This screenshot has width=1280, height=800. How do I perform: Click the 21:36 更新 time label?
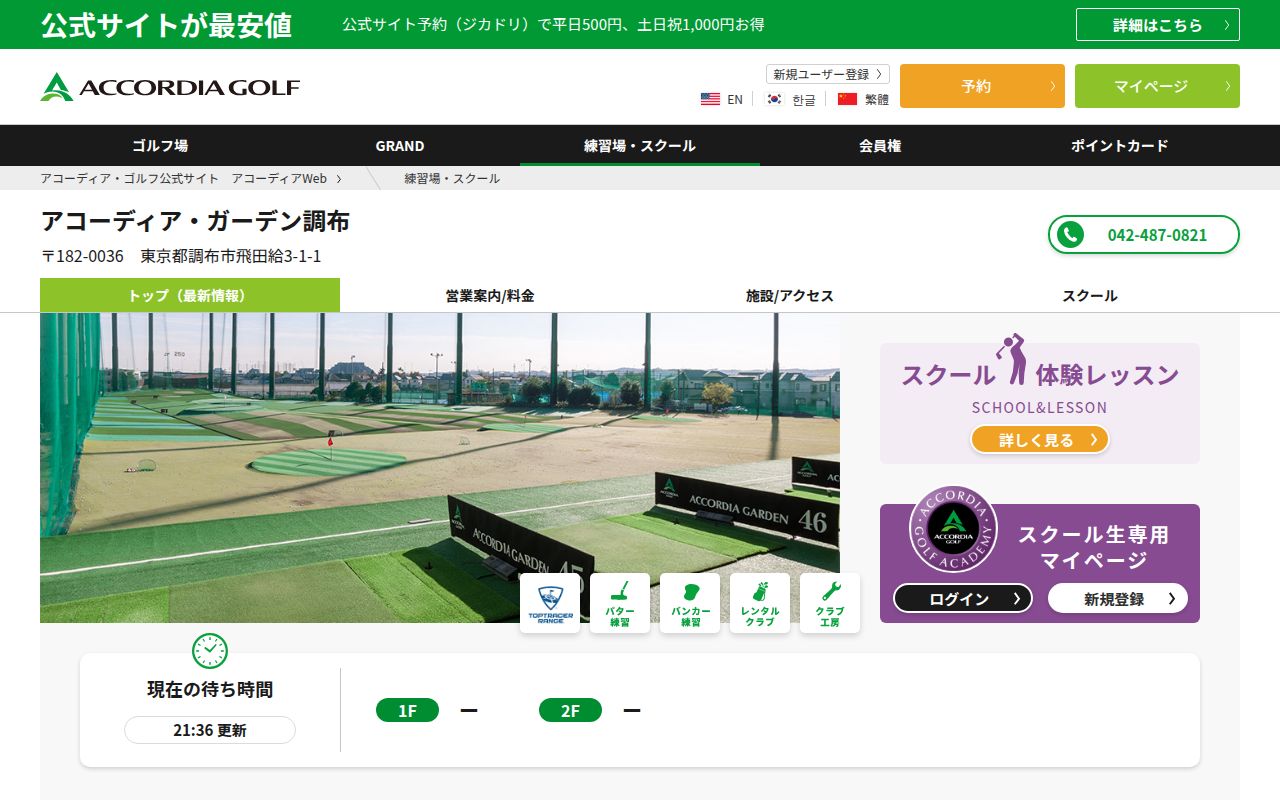click(210, 730)
